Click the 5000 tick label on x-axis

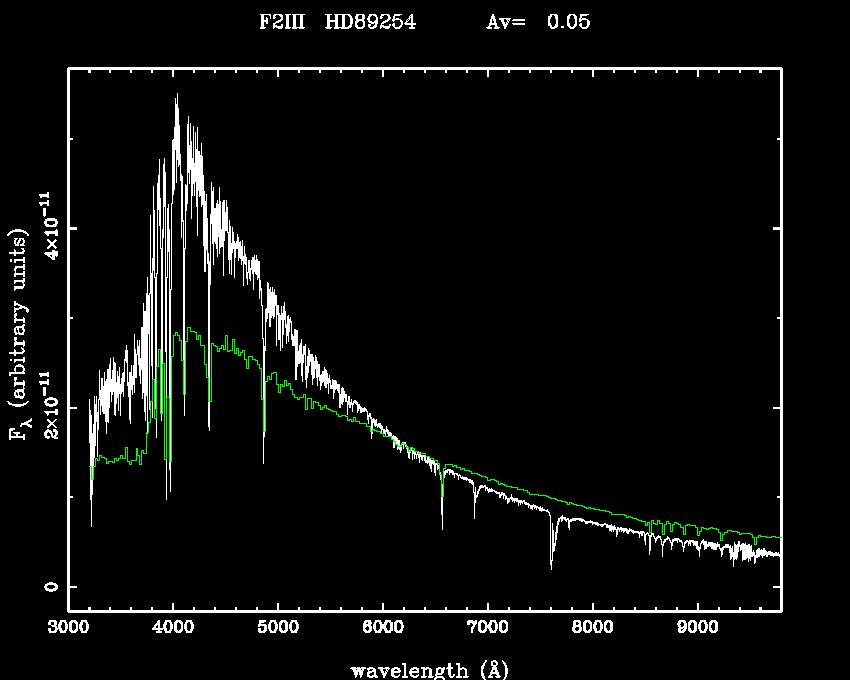(278, 628)
